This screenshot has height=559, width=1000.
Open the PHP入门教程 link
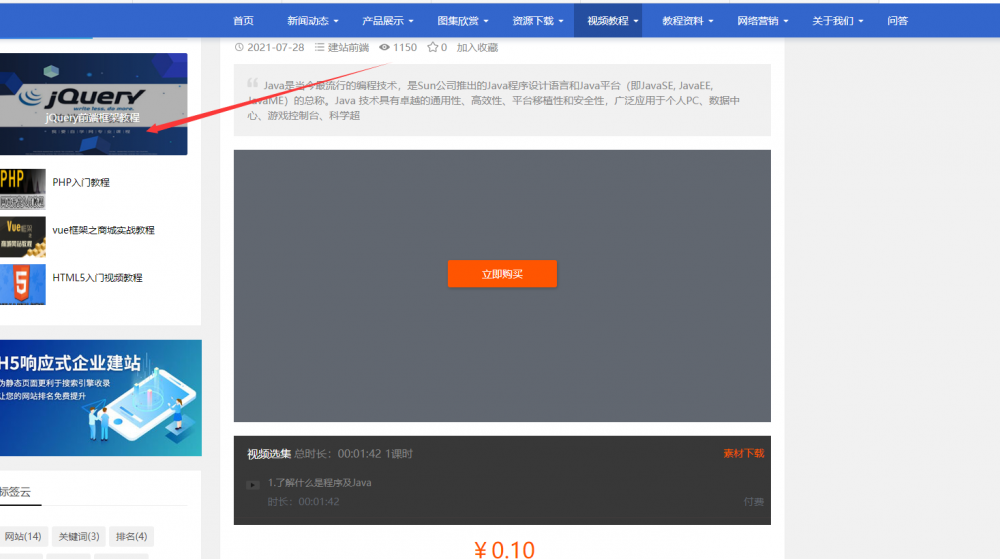click(x=81, y=182)
